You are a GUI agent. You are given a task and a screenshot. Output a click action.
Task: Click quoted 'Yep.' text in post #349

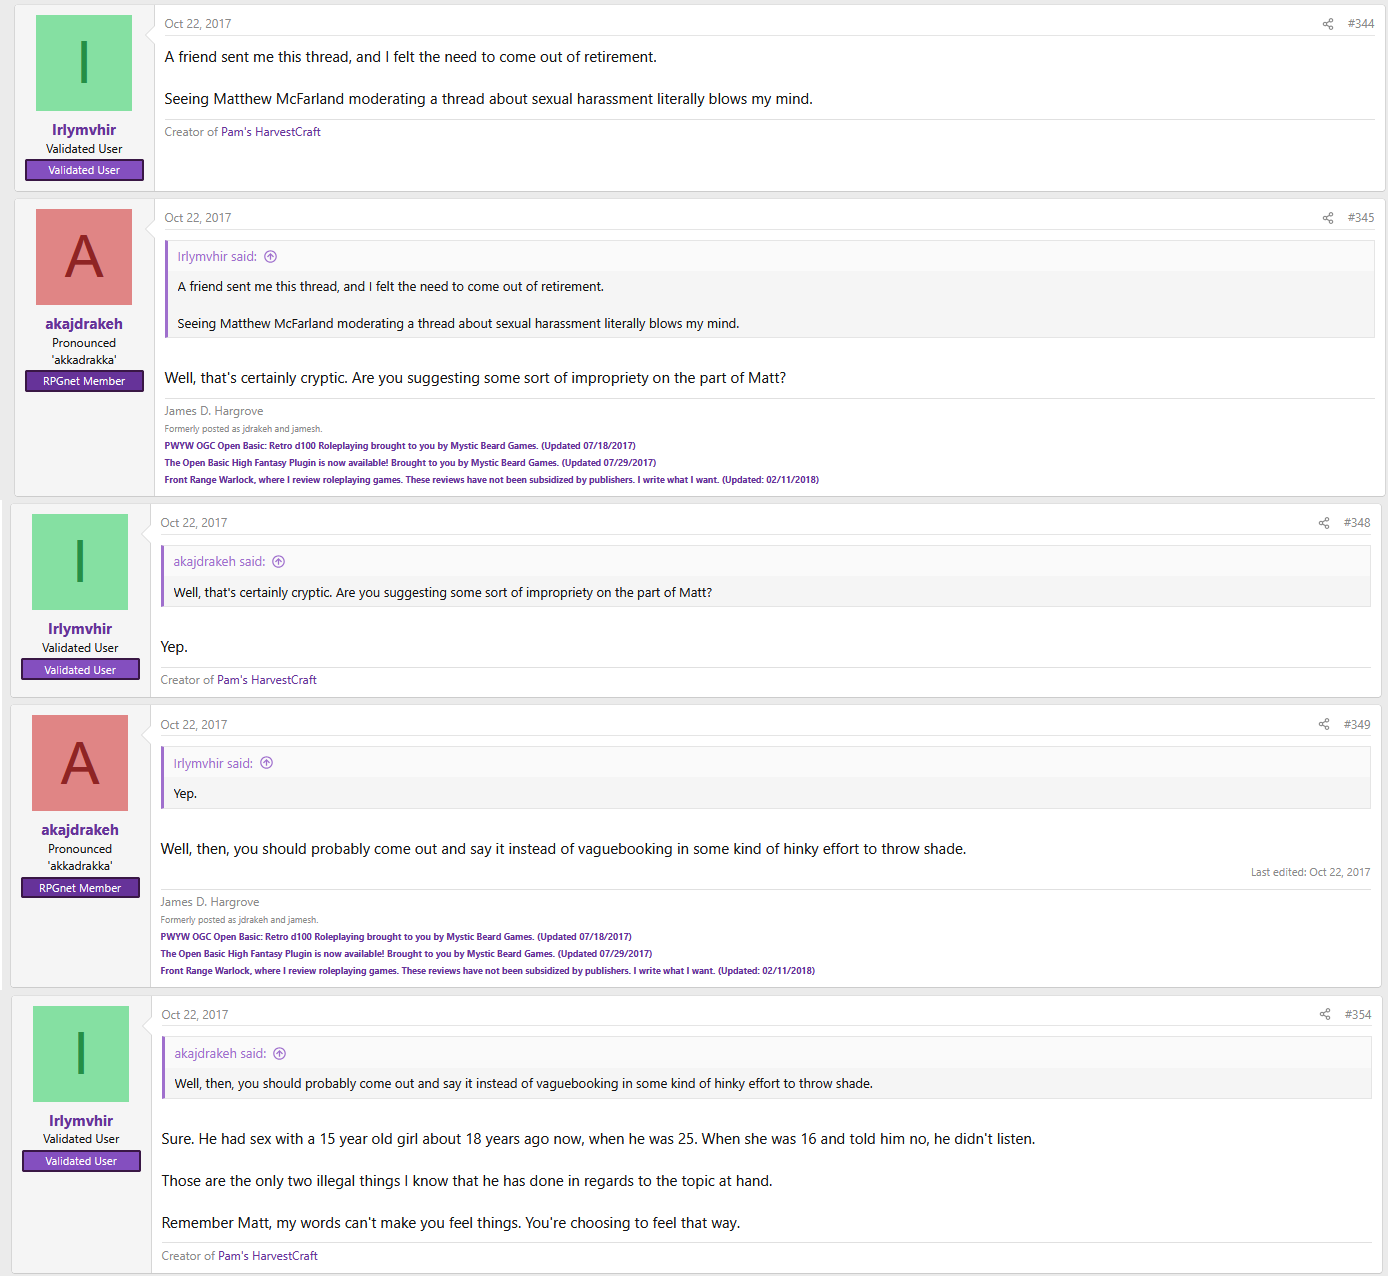pyautogui.click(x=185, y=794)
